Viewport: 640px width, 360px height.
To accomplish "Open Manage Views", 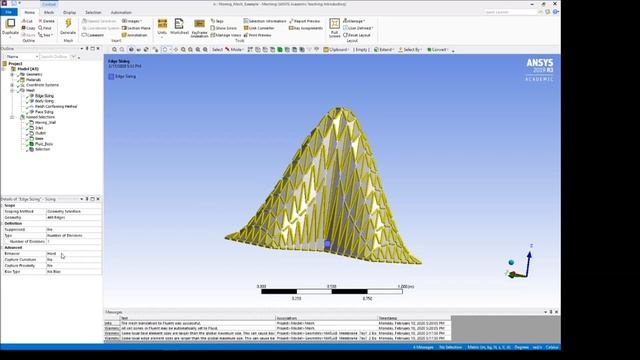I will click(226, 35).
